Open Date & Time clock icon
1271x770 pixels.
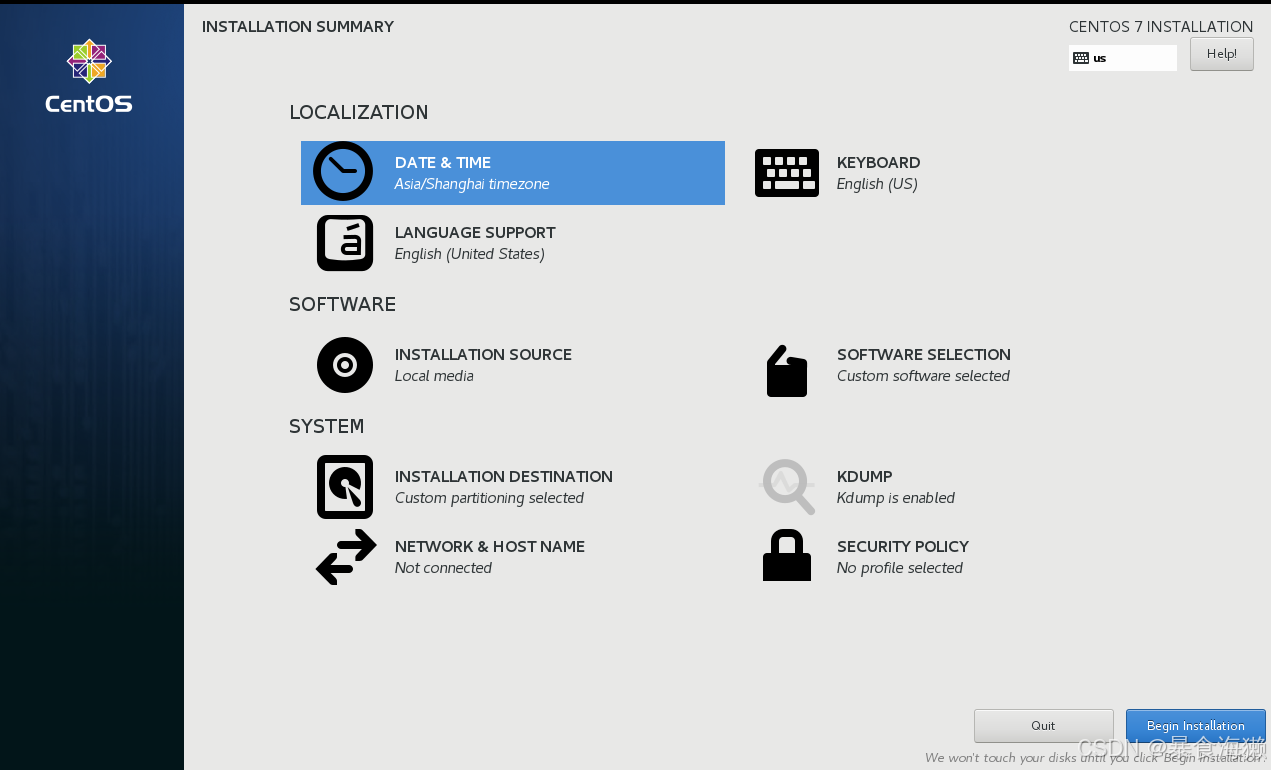pyautogui.click(x=343, y=172)
